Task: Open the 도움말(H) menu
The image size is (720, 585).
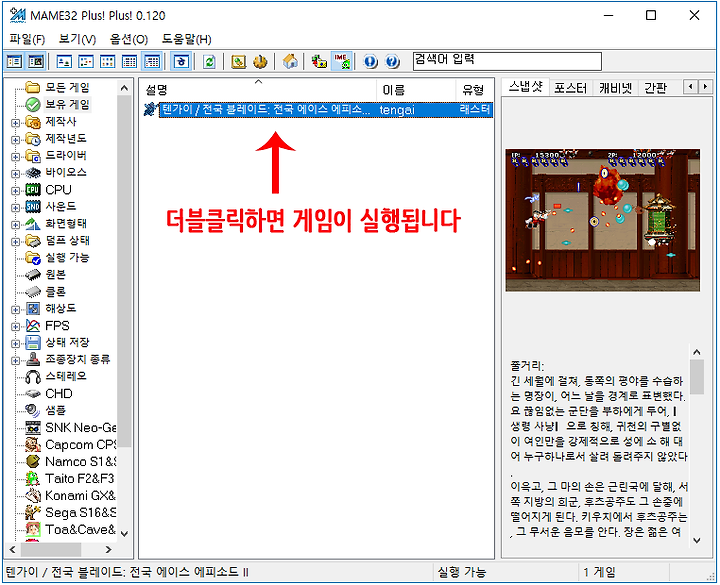Action: (186, 39)
